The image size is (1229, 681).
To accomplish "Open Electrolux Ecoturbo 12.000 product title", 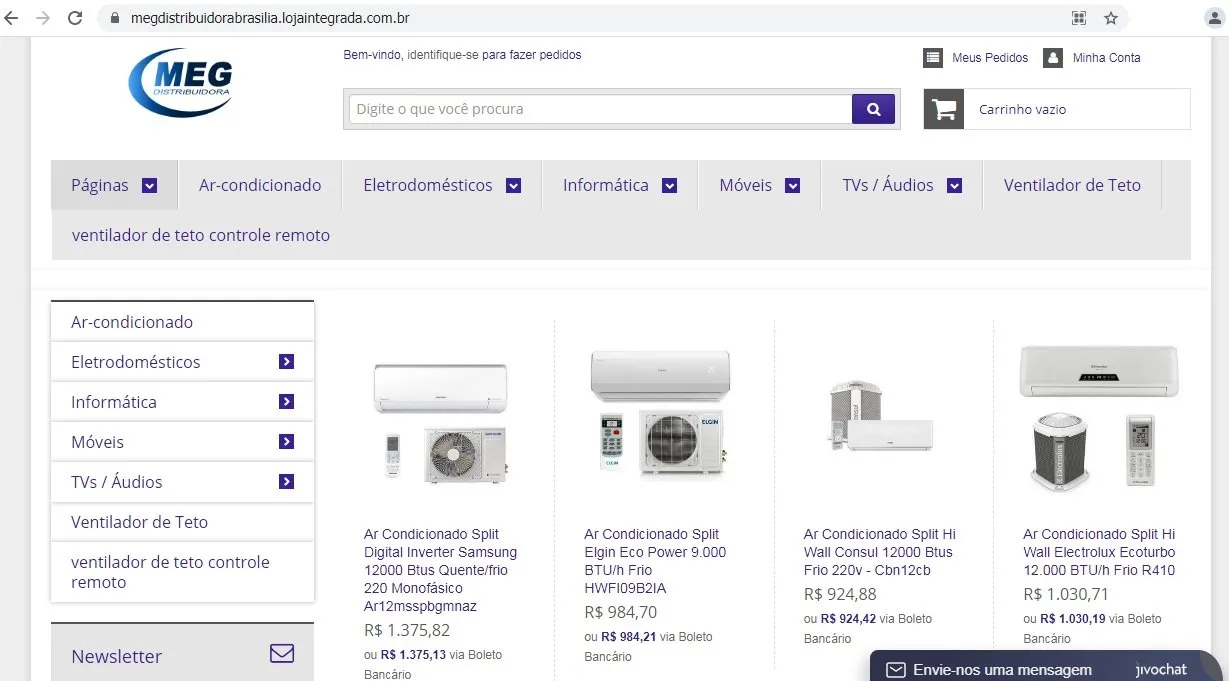I will point(1100,552).
